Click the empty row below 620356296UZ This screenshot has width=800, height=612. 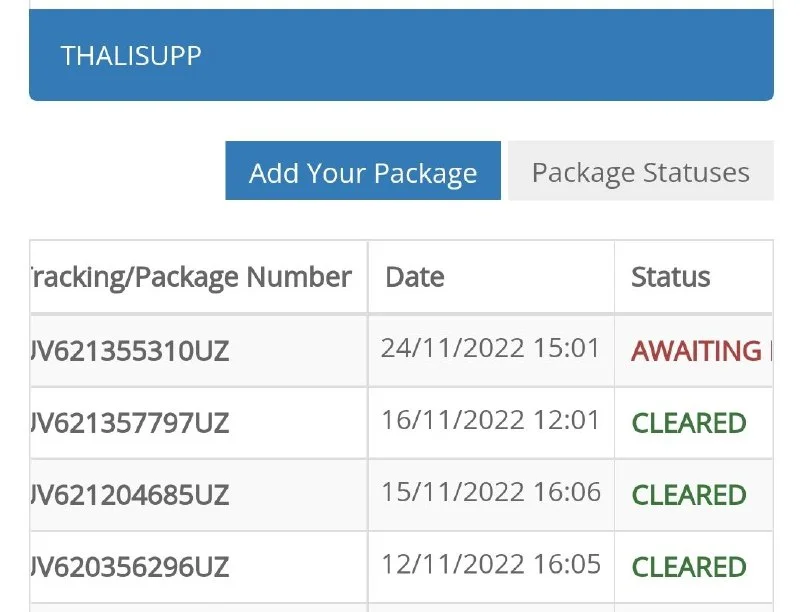[x=198, y=606]
